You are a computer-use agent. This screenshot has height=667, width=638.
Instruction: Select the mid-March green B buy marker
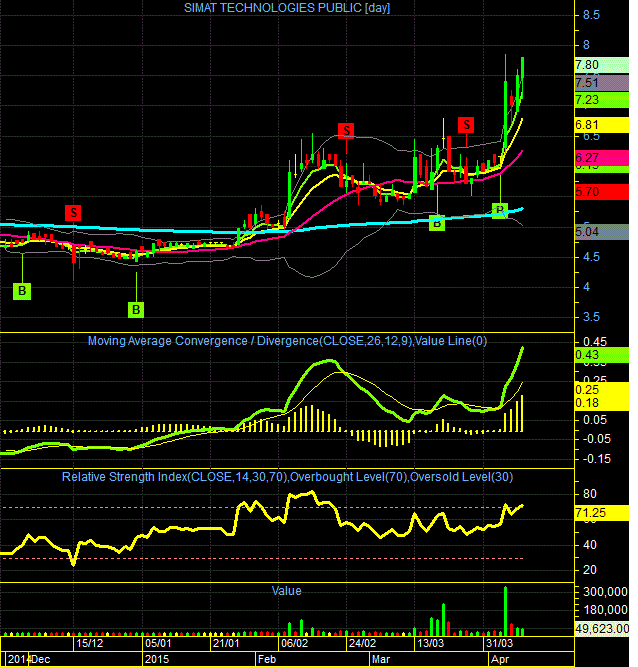pos(437,223)
